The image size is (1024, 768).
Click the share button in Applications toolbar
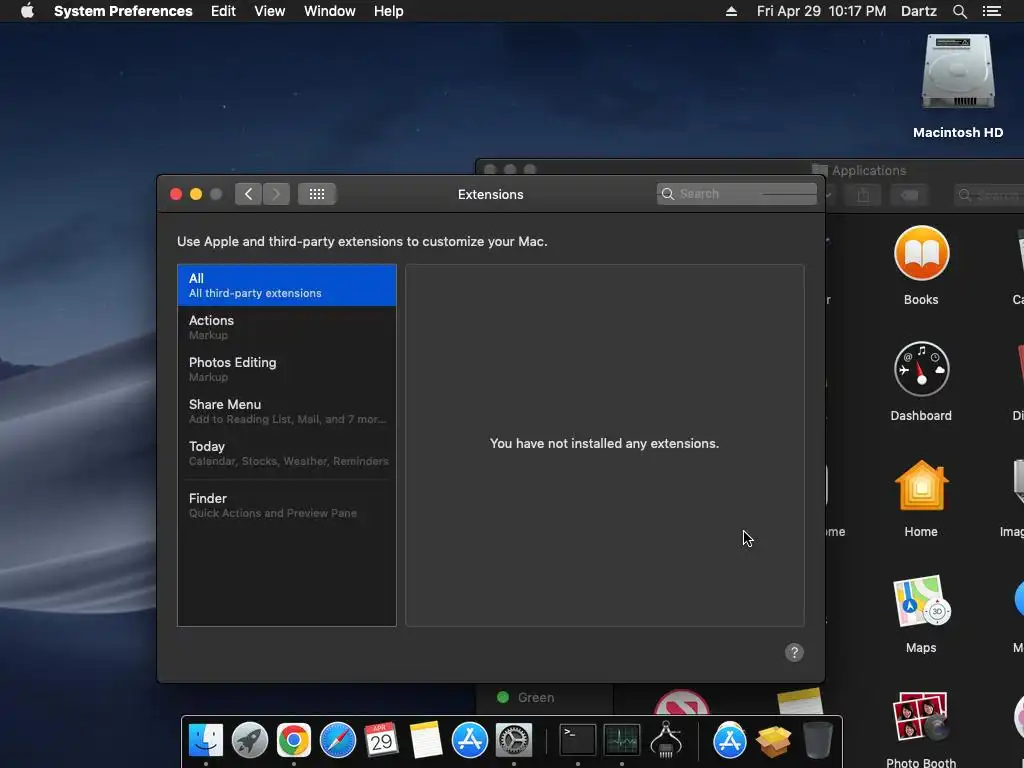pos(863,195)
